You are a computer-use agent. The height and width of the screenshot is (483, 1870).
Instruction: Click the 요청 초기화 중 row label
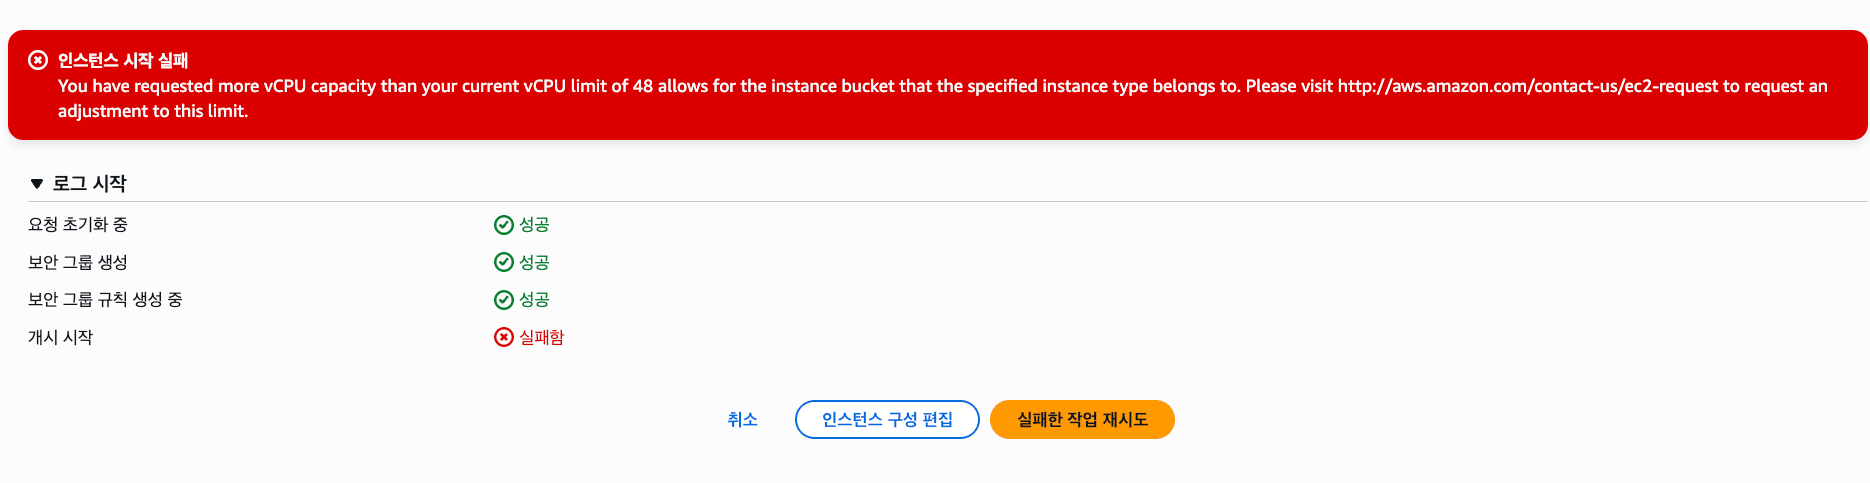78,225
